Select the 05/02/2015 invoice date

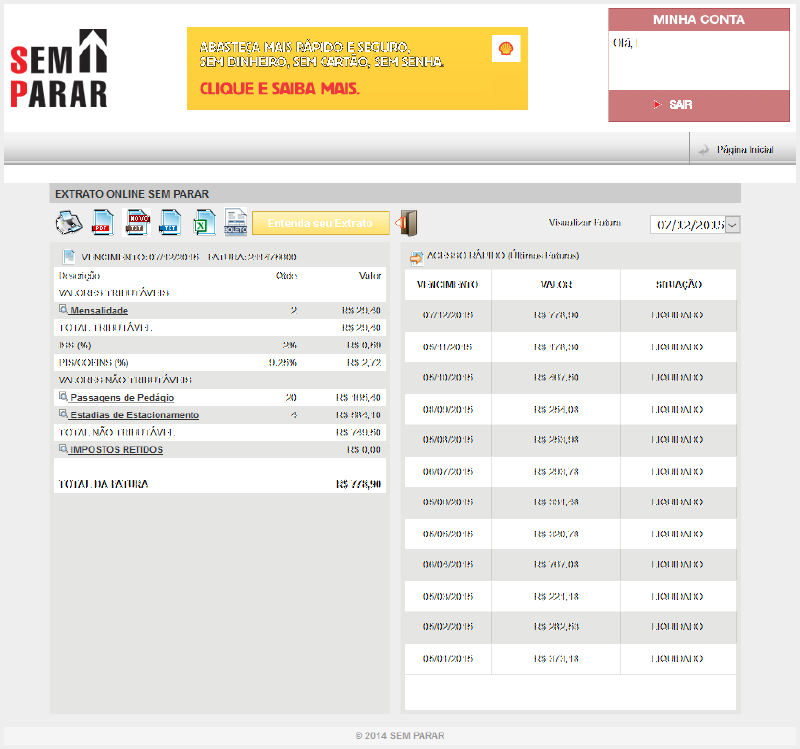[x=447, y=627]
